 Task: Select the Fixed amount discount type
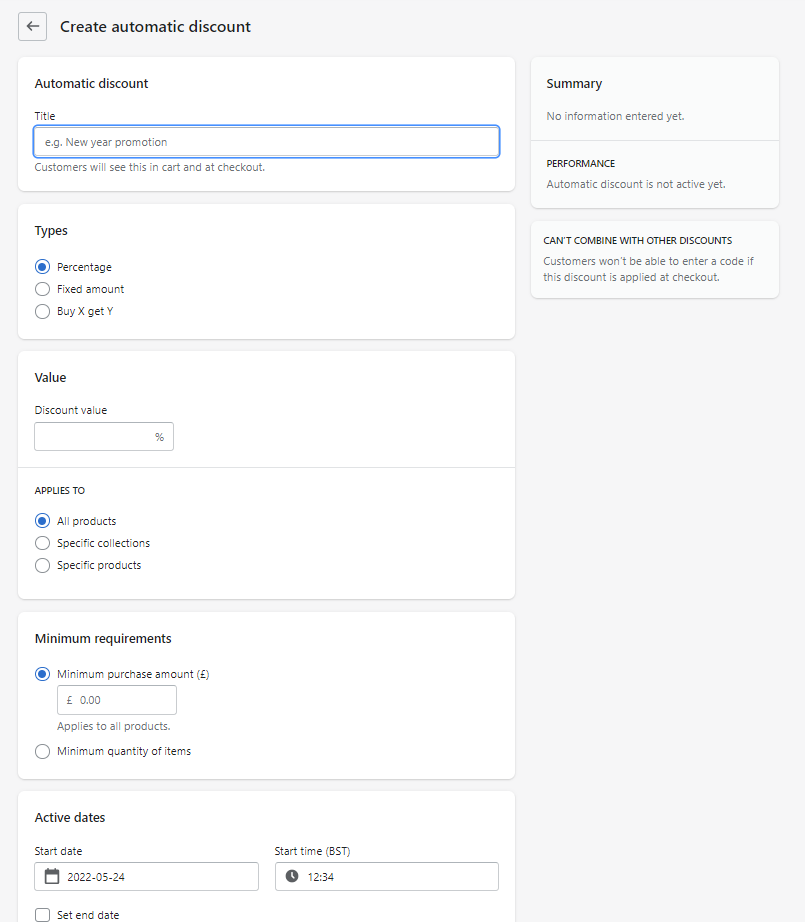coord(42,289)
